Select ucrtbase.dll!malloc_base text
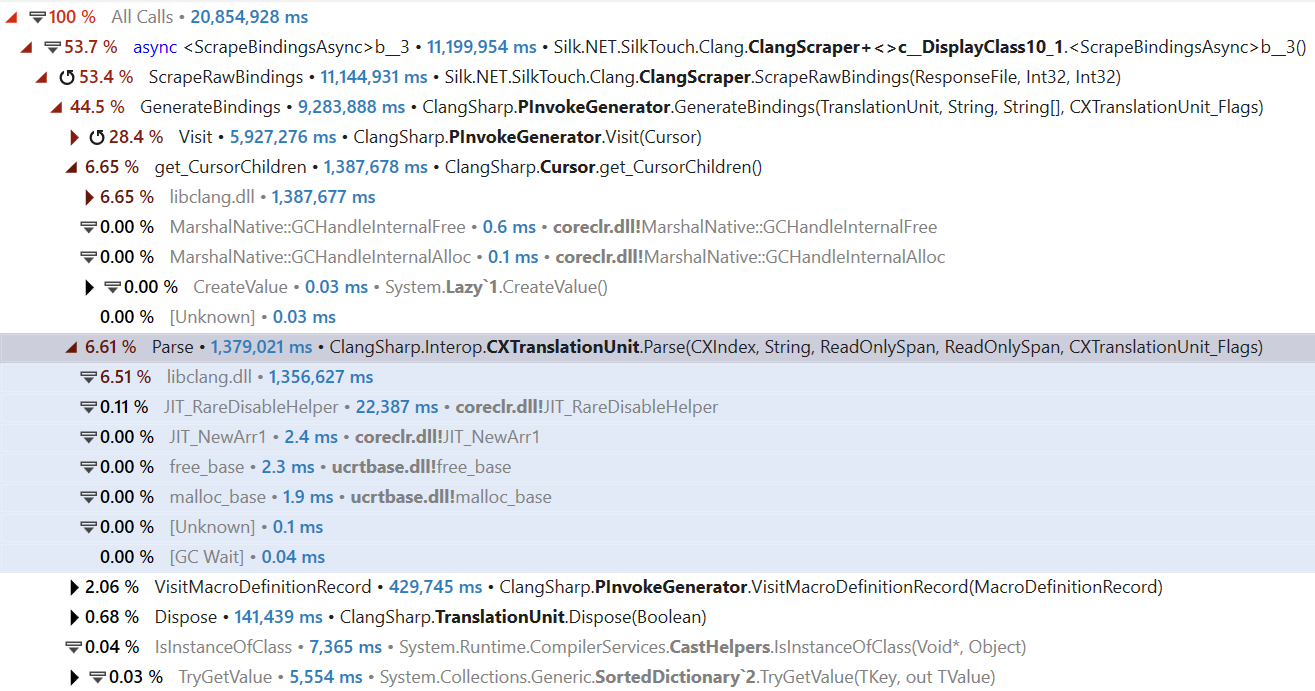This screenshot has height=691, width=1315. 451,497
